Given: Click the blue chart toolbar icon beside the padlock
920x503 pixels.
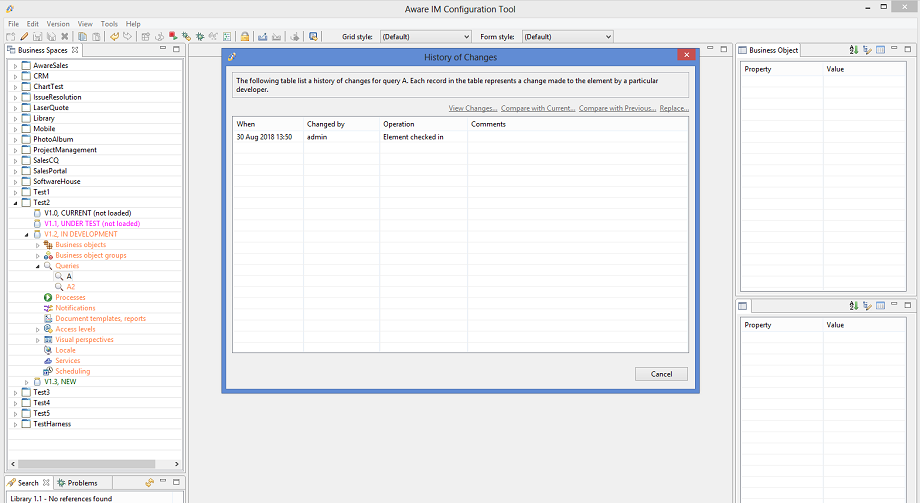Looking at the screenshot, I should click(262, 36).
